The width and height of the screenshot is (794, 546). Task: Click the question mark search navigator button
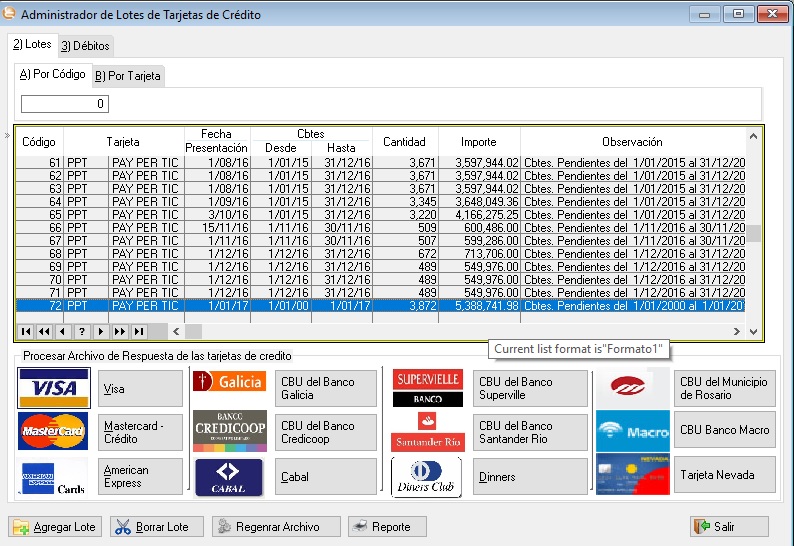(81, 332)
